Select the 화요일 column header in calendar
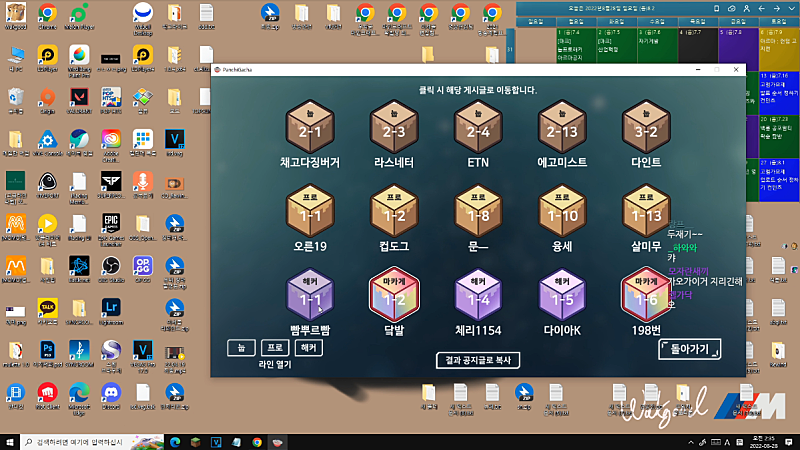 click(x=617, y=21)
